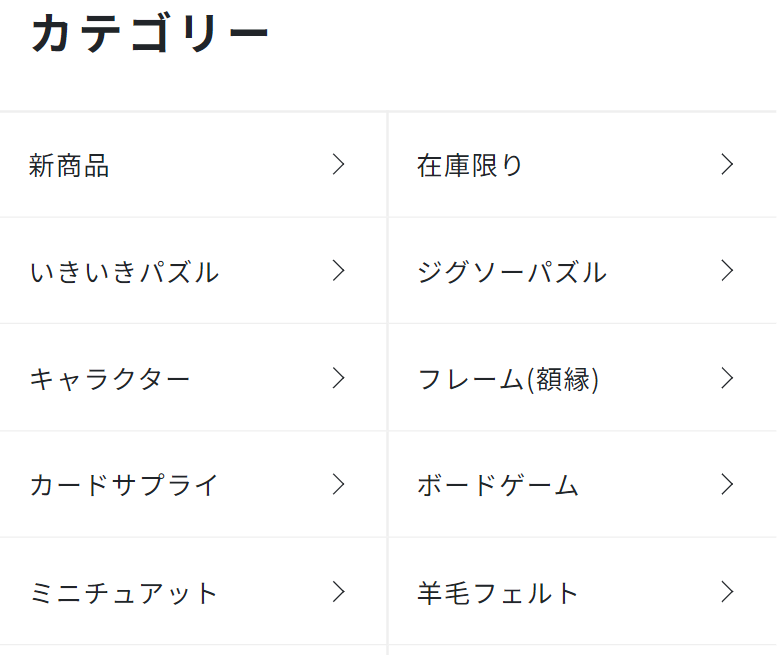Click the chevron next to 新商品

point(338,165)
